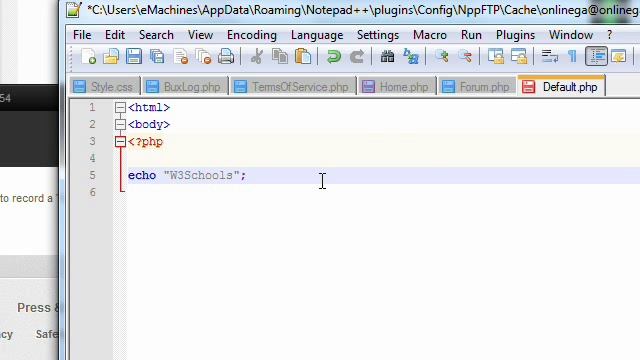Toggle word wrap toolbar icon
The width and height of the screenshot is (640, 360).
point(549,56)
